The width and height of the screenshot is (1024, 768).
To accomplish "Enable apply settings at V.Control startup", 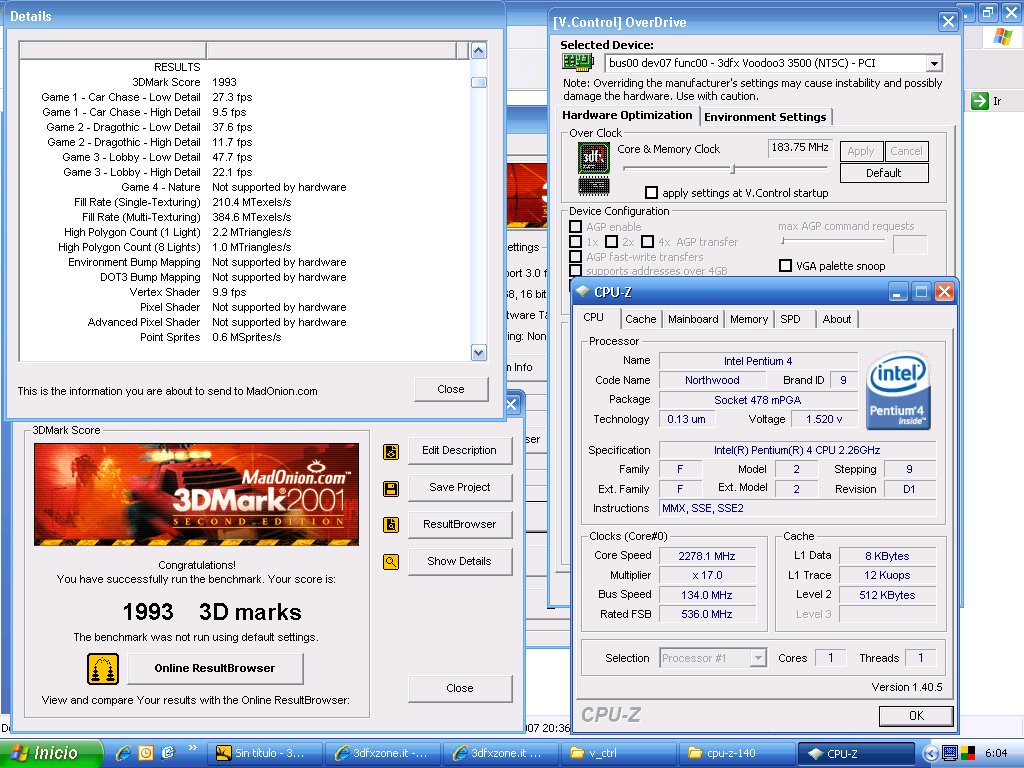I will (x=652, y=193).
